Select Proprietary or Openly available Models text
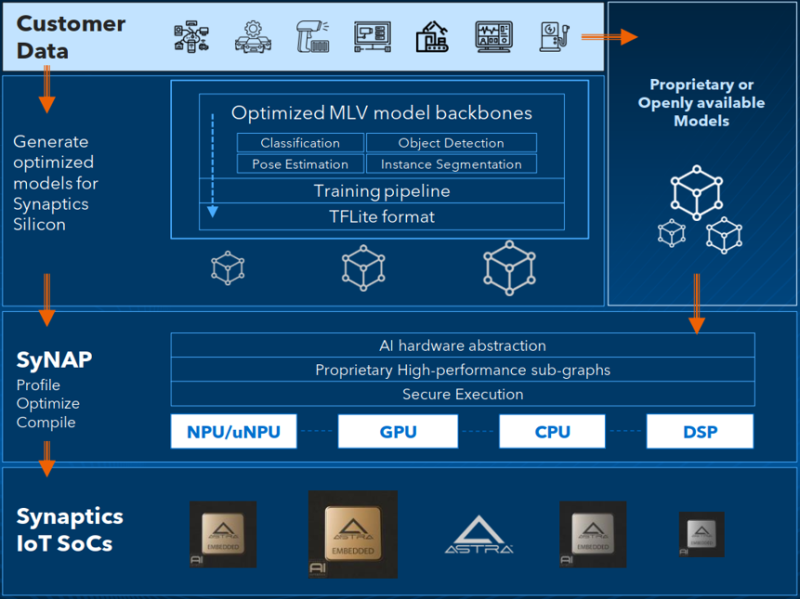This screenshot has width=800, height=599. coord(702,103)
